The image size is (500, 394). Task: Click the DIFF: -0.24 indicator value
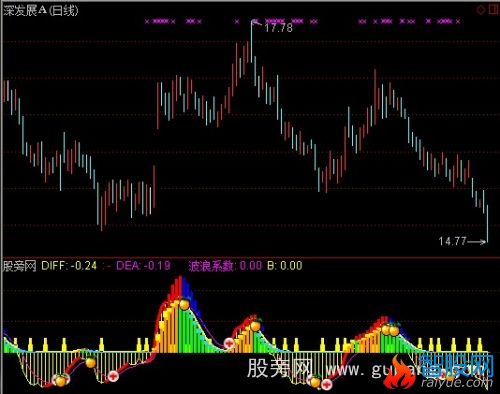click(x=69, y=266)
